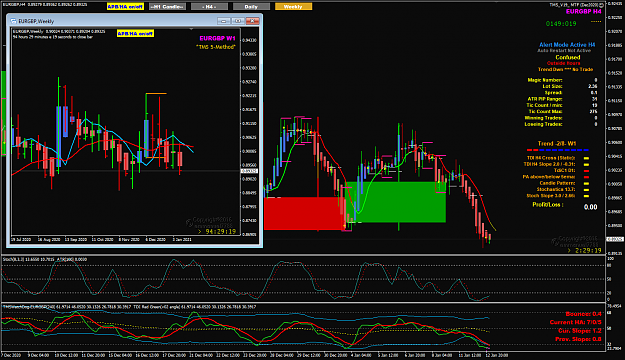625x360 pixels.
Task: Maximize the EURGBP,Weekly chart window
Action: (x=238, y=21)
